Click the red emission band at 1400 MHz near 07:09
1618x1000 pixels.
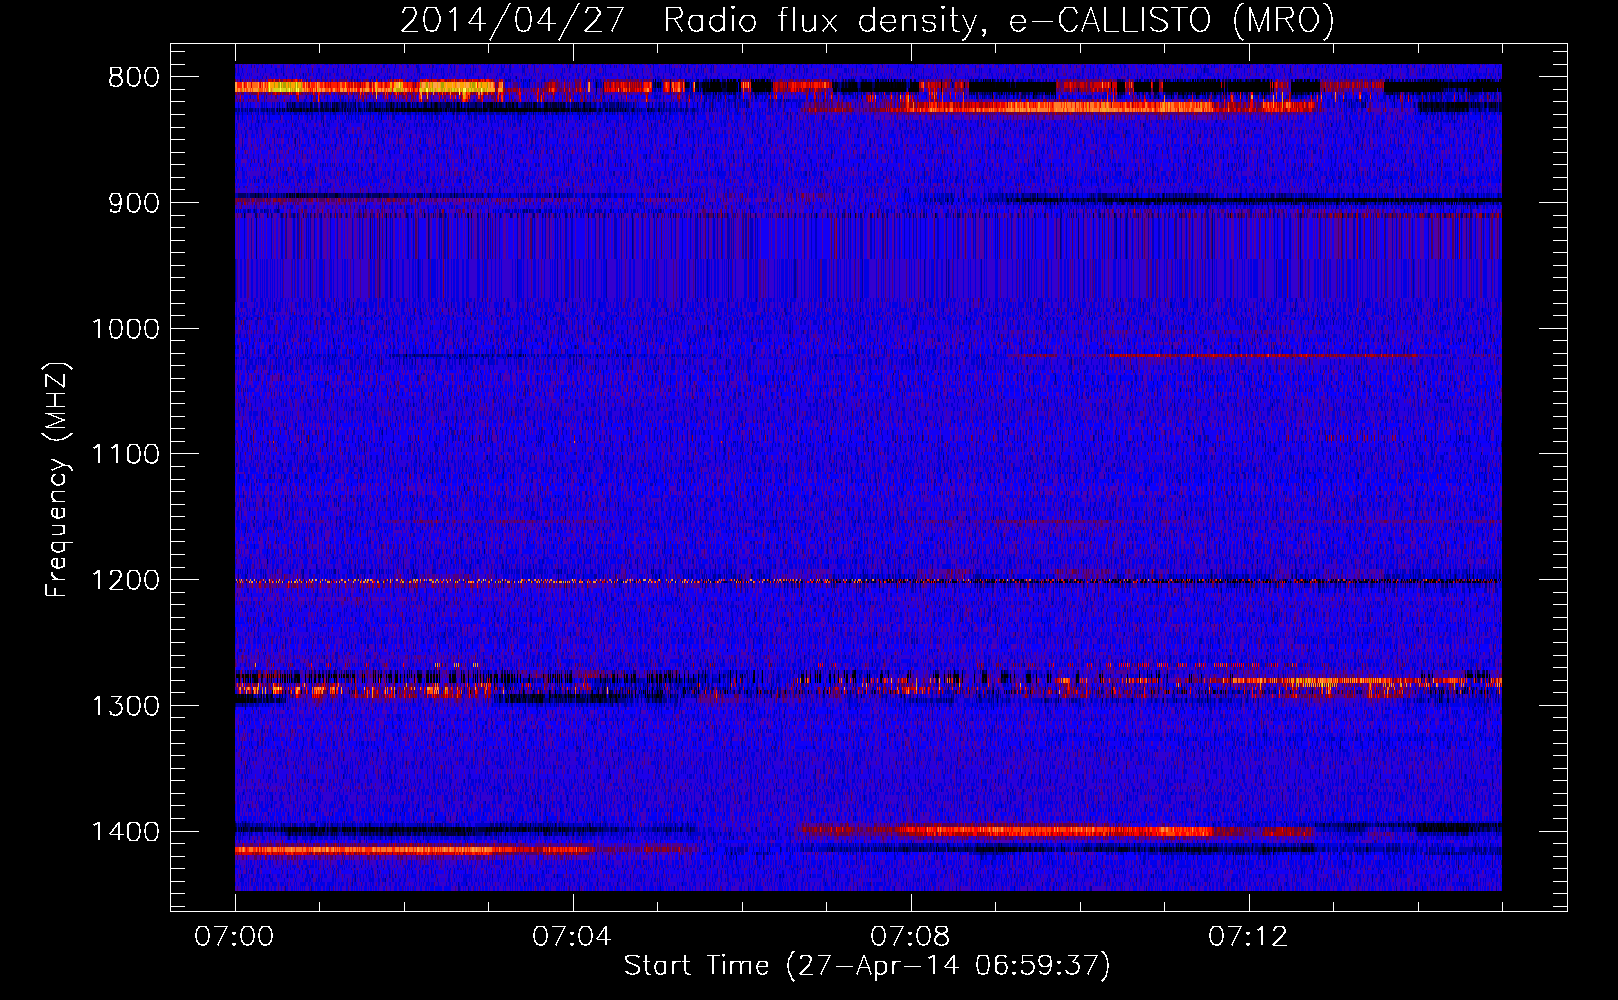coord(1055,830)
